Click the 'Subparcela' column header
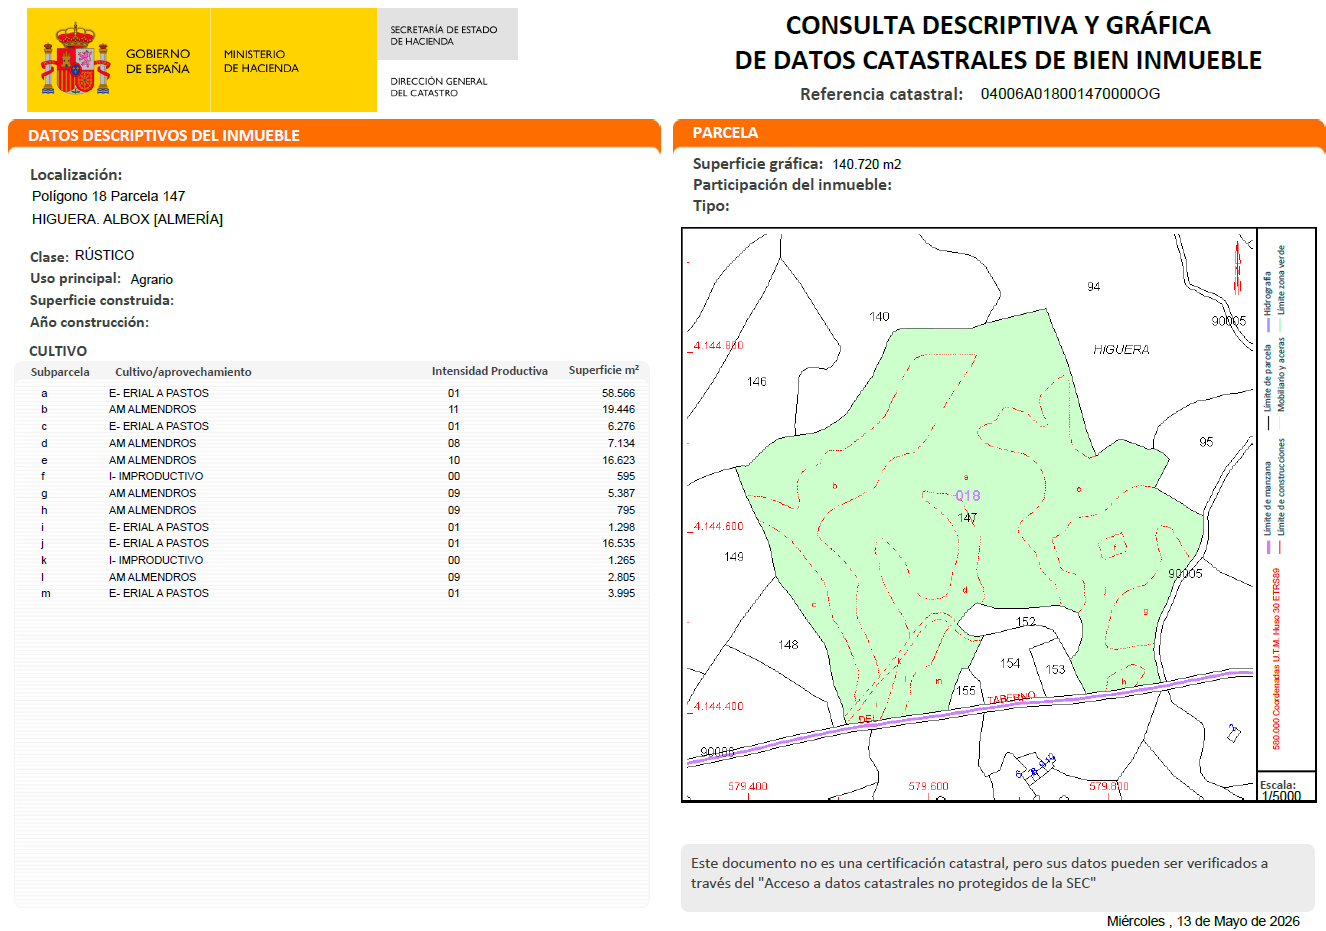This screenshot has width=1326, height=931. [x=60, y=372]
